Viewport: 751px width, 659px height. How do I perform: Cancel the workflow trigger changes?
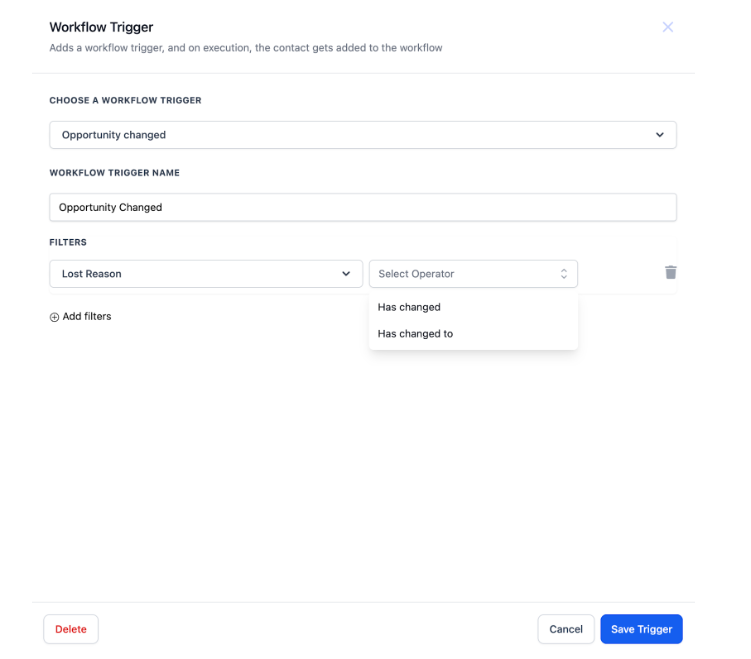[565, 629]
